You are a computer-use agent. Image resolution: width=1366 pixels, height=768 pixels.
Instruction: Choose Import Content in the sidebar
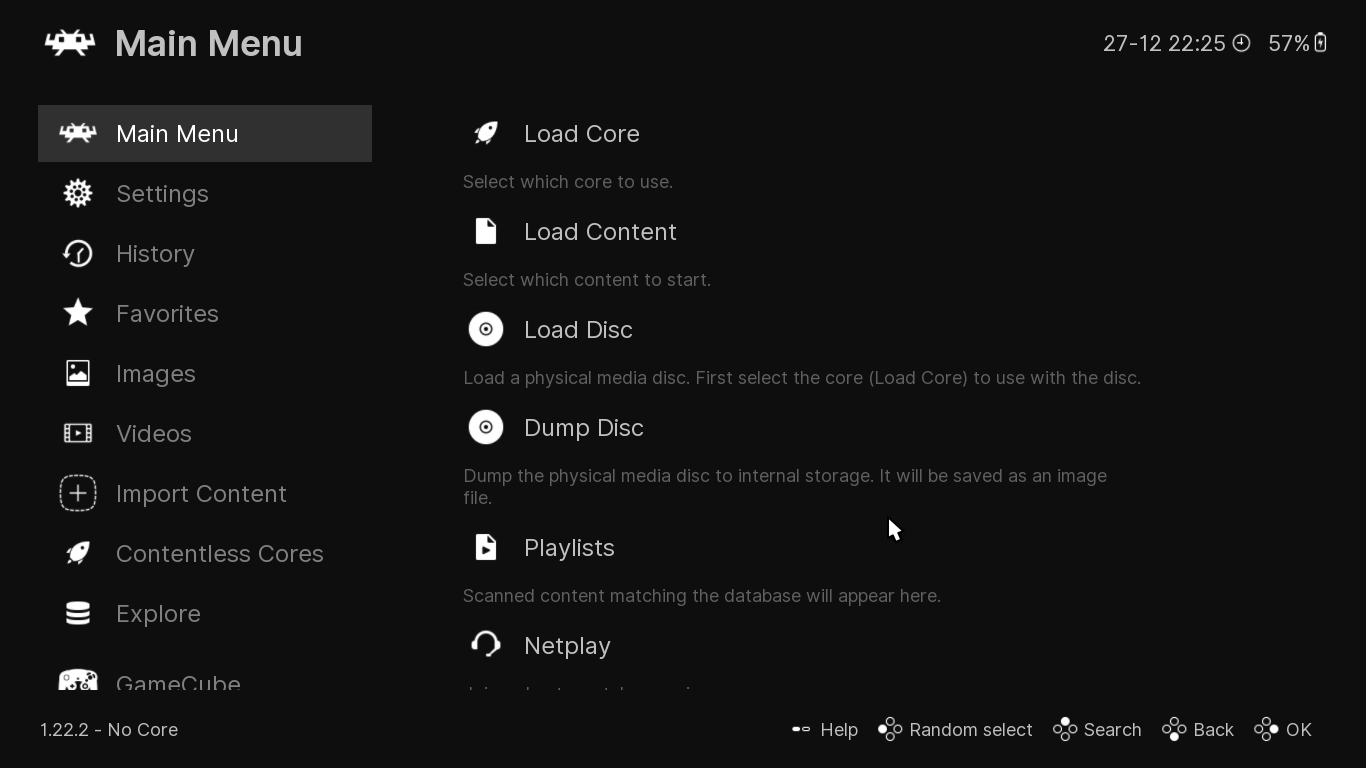click(x=205, y=493)
